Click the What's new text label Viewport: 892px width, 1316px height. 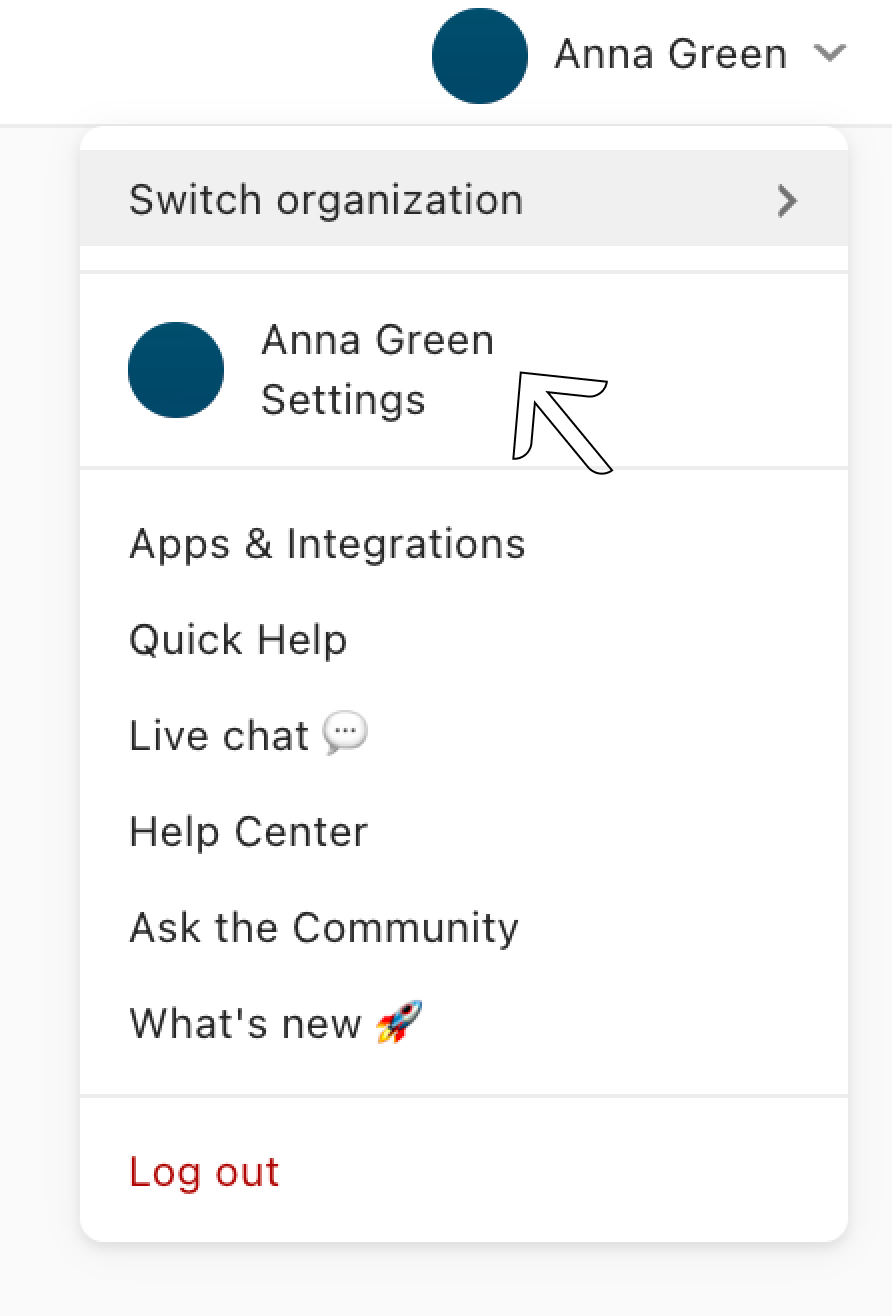[245, 1024]
